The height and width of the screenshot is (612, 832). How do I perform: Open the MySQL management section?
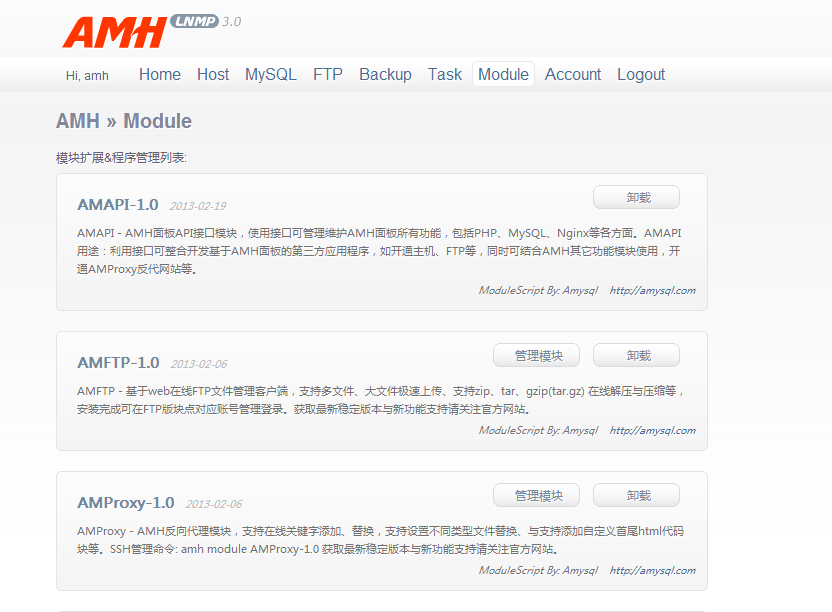click(x=271, y=74)
